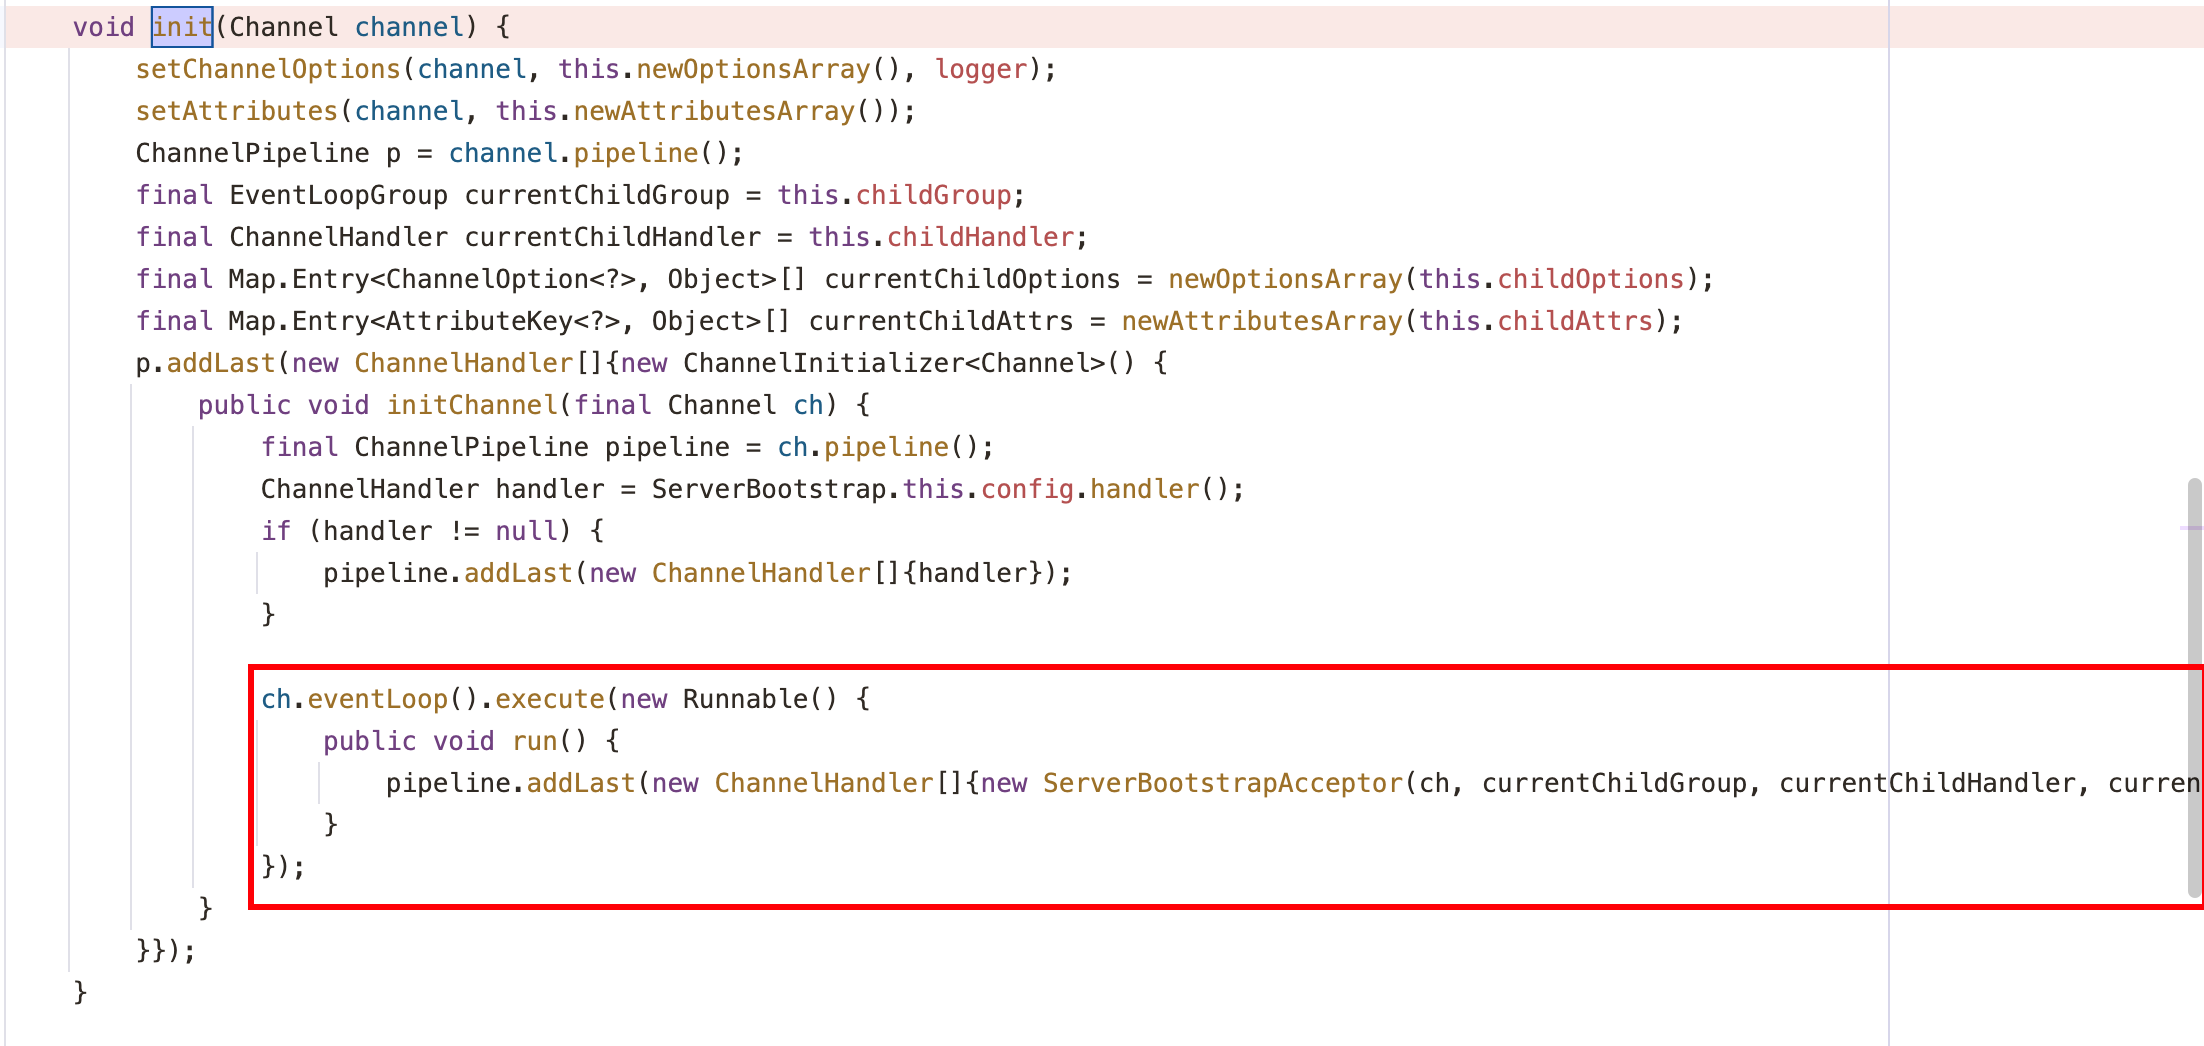Screen dimensions: 2204x1046
Task: Click the this.childHandler field reference
Action: pos(980,237)
